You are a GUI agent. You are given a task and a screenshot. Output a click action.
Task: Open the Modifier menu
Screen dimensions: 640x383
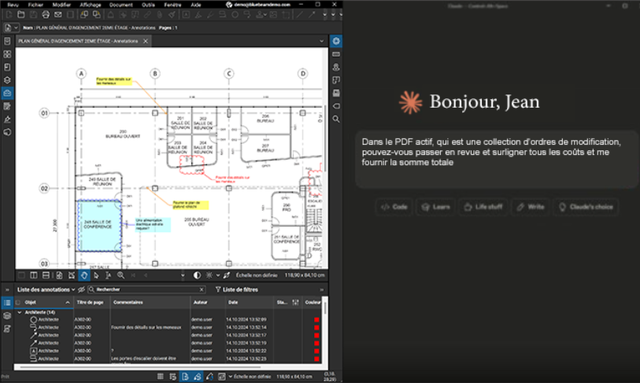[x=62, y=5]
